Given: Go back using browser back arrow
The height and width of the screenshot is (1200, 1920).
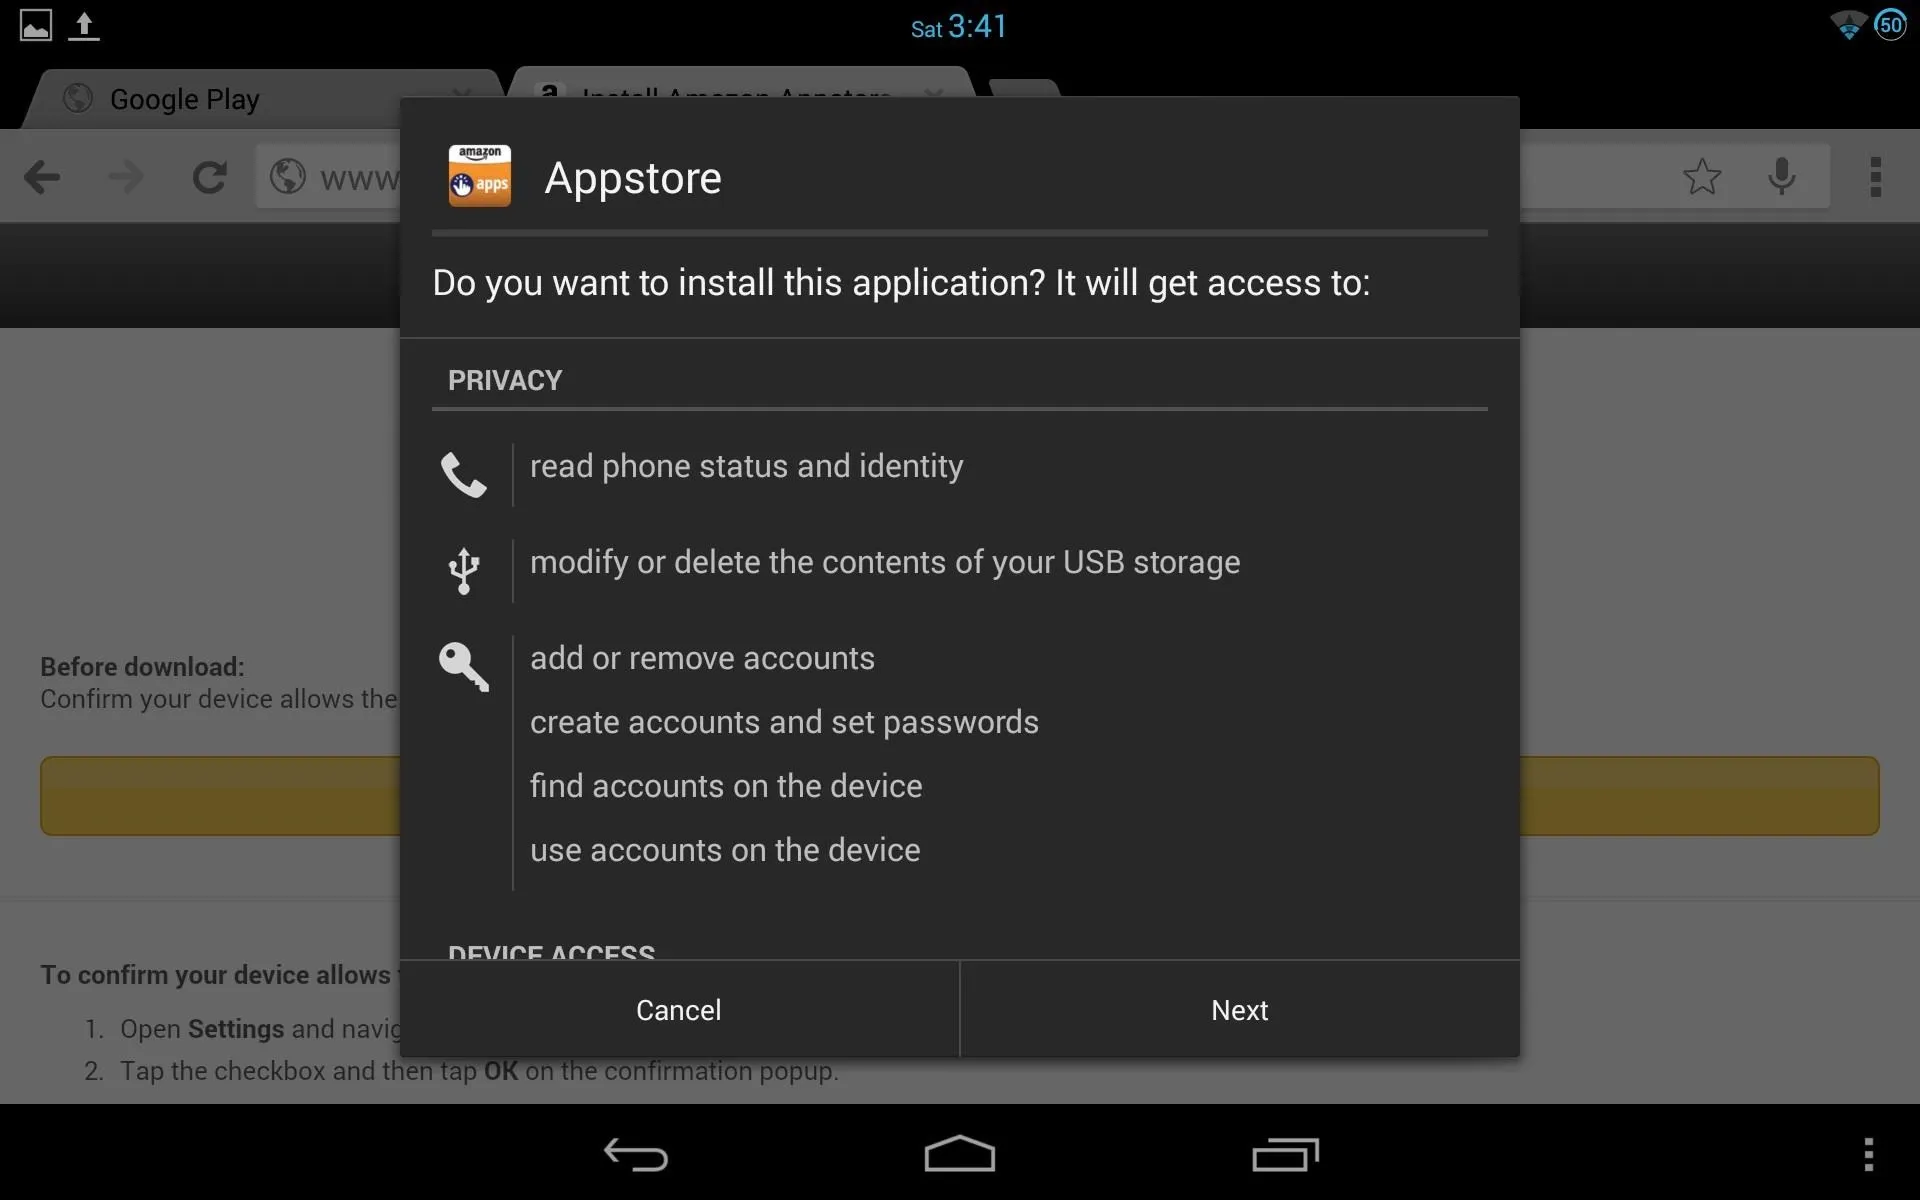Looking at the screenshot, I should coord(42,178).
